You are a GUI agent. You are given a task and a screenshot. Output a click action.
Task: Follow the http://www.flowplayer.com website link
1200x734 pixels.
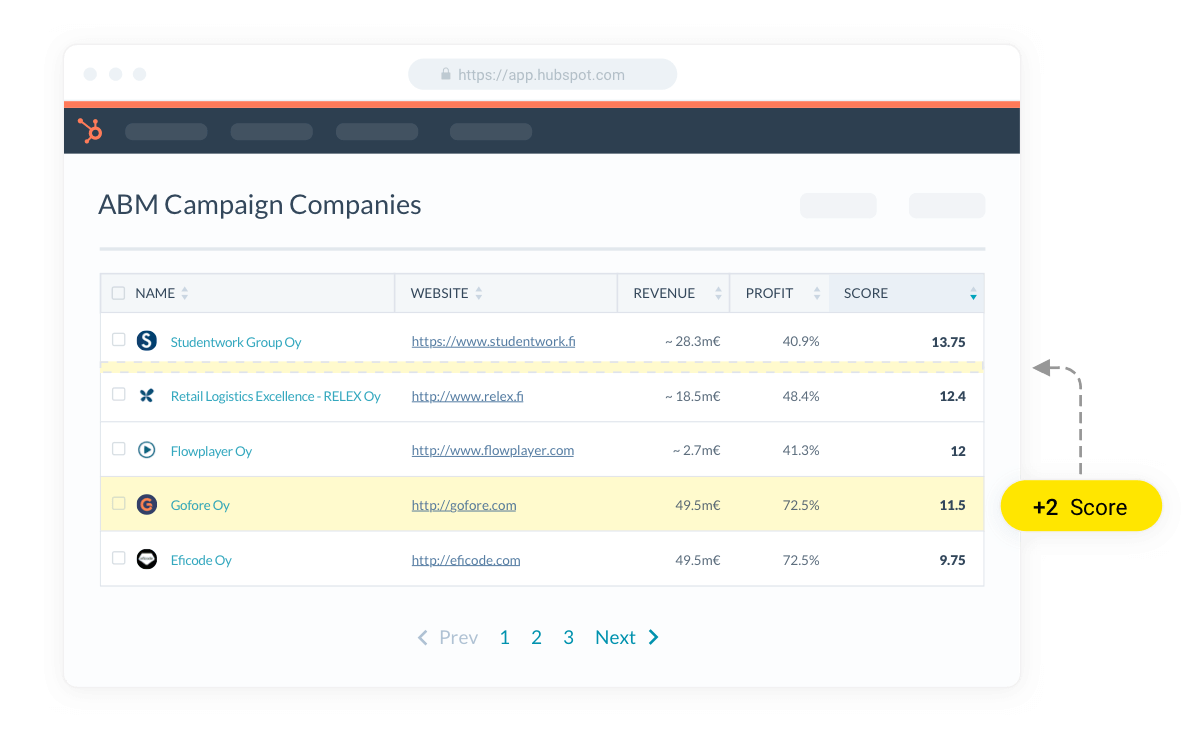pos(493,450)
